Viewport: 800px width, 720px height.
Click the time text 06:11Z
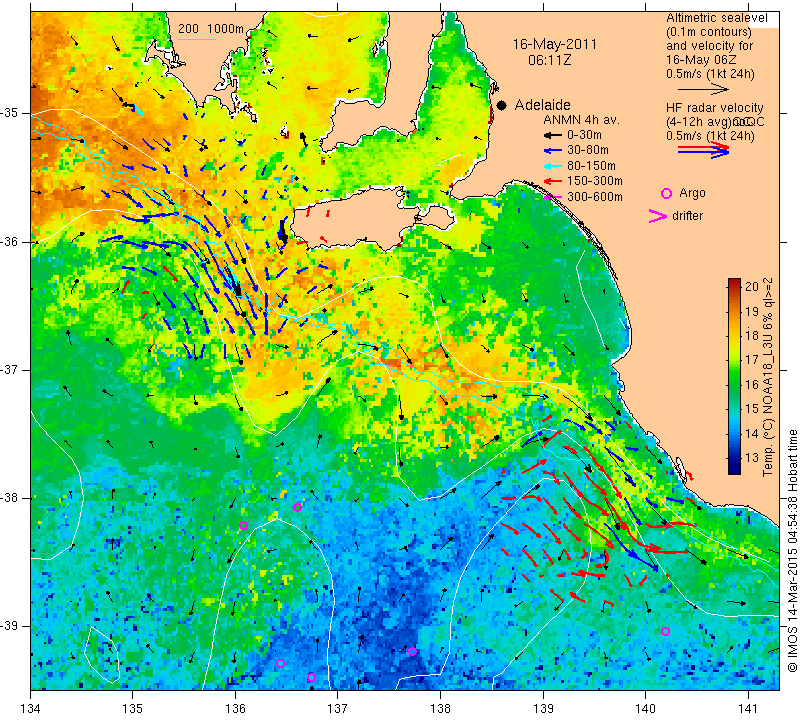549,60
